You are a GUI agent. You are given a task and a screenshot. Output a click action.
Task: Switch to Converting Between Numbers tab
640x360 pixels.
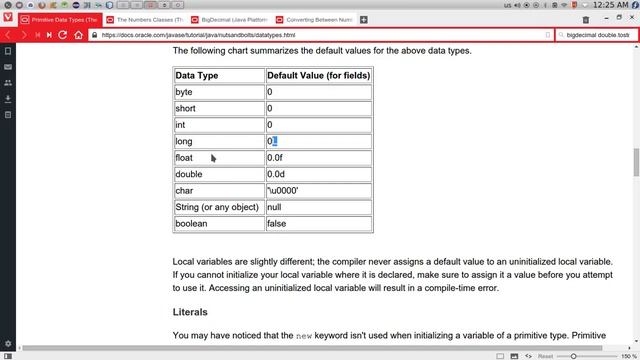click(315, 20)
